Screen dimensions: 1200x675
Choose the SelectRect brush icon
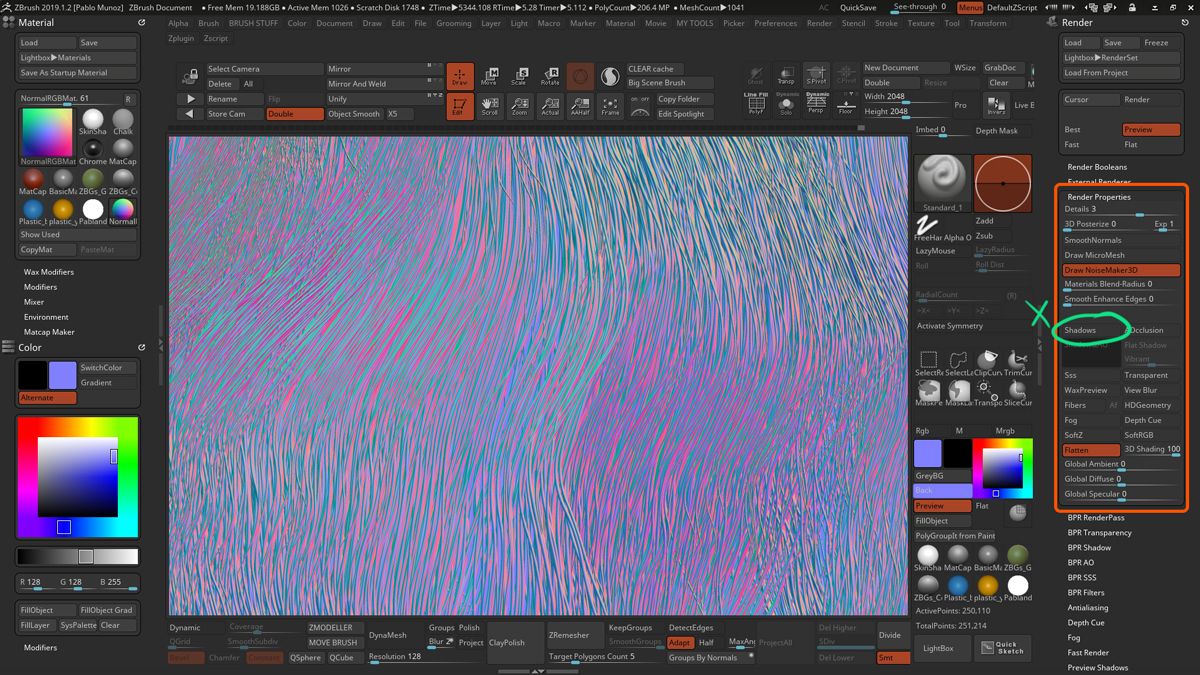928,363
